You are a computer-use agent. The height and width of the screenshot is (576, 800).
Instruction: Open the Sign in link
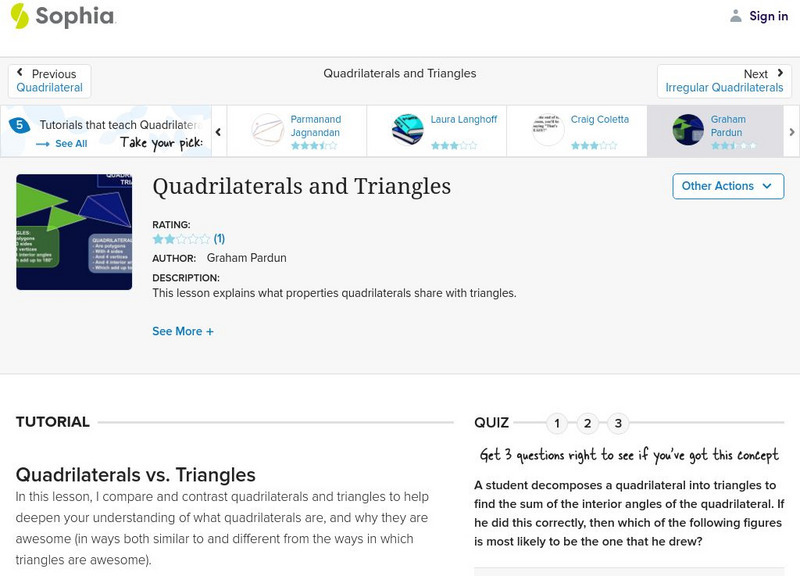pos(768,16)
